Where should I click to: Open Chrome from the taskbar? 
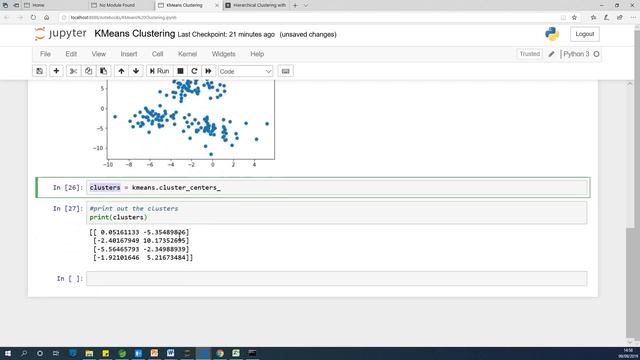pos(220,353)
